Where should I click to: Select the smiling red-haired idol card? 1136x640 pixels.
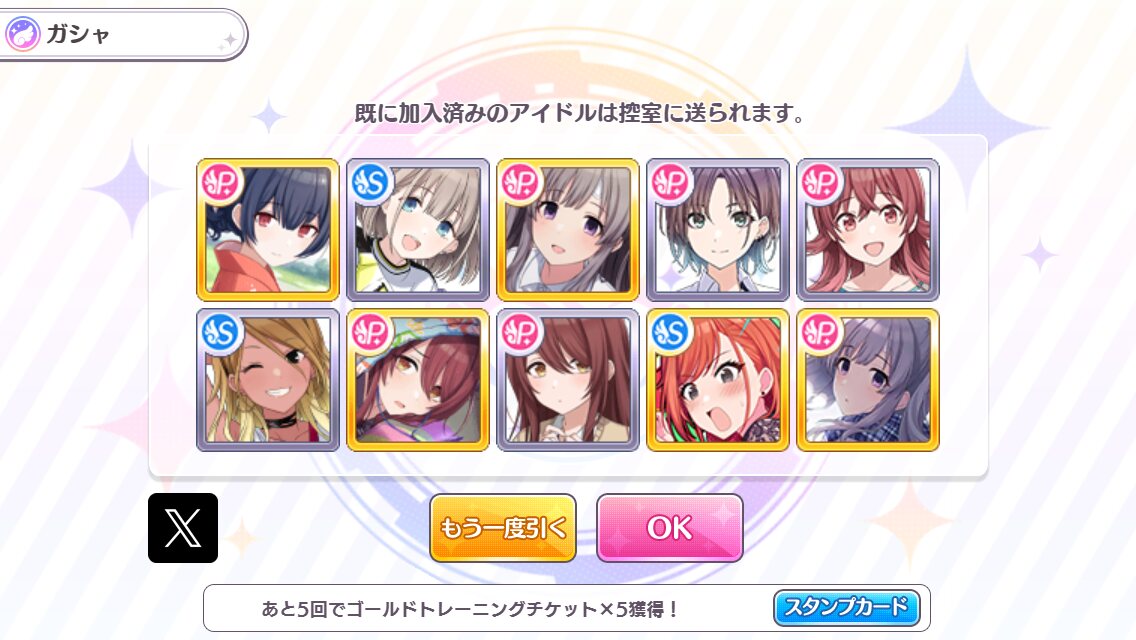[868, 230]
